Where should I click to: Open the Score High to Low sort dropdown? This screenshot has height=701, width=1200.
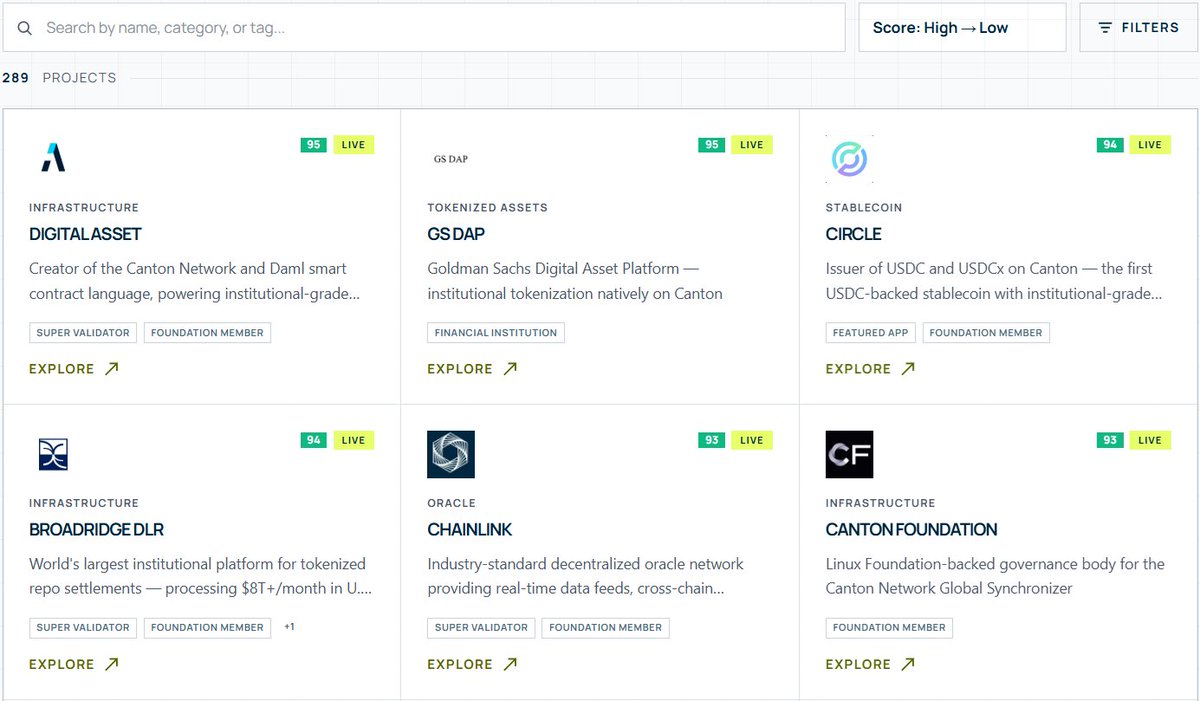(962, 28)
